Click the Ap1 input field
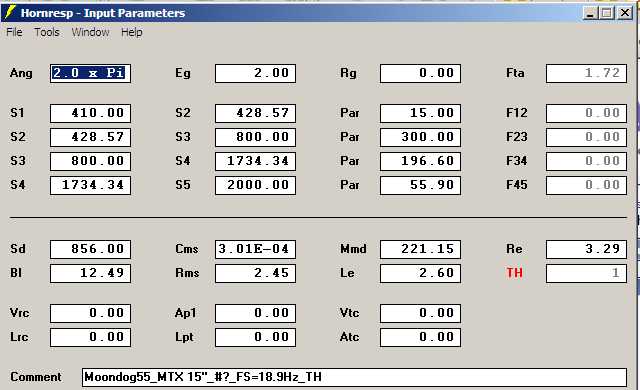Image resolution: width=640 pixels, height=390 pixels. point(255,313)
